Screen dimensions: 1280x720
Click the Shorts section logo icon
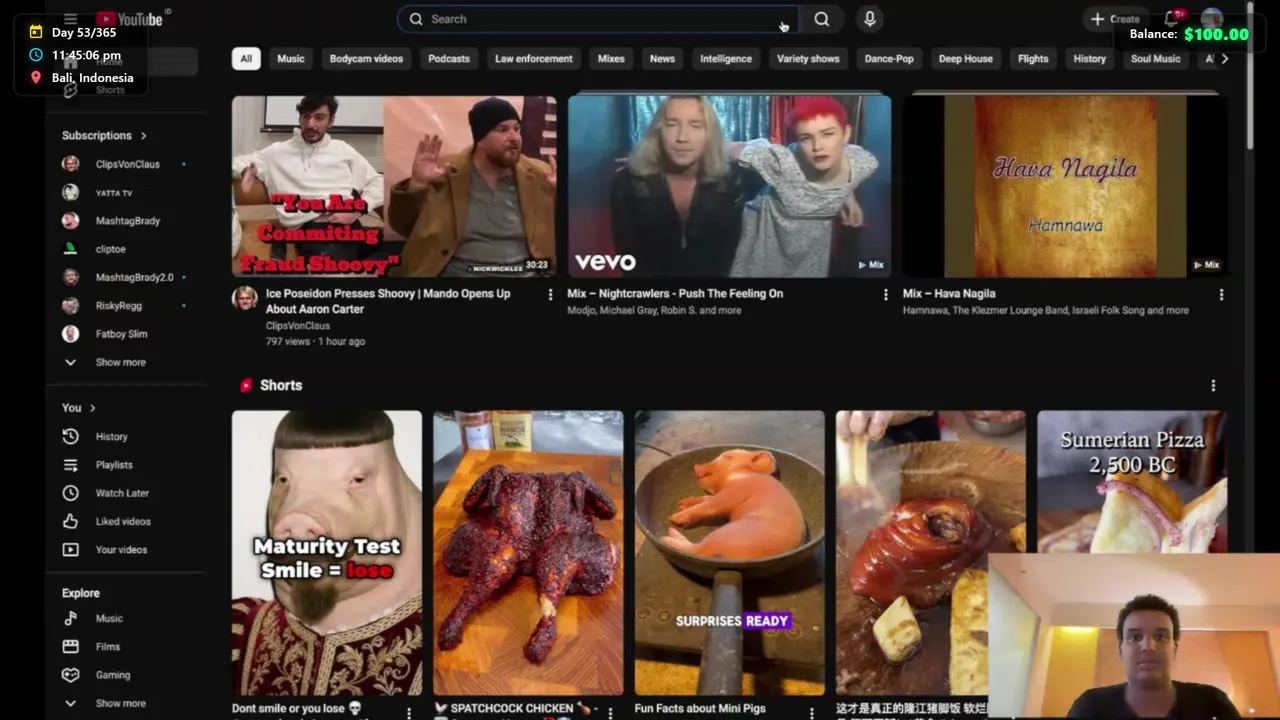(246, 385)
